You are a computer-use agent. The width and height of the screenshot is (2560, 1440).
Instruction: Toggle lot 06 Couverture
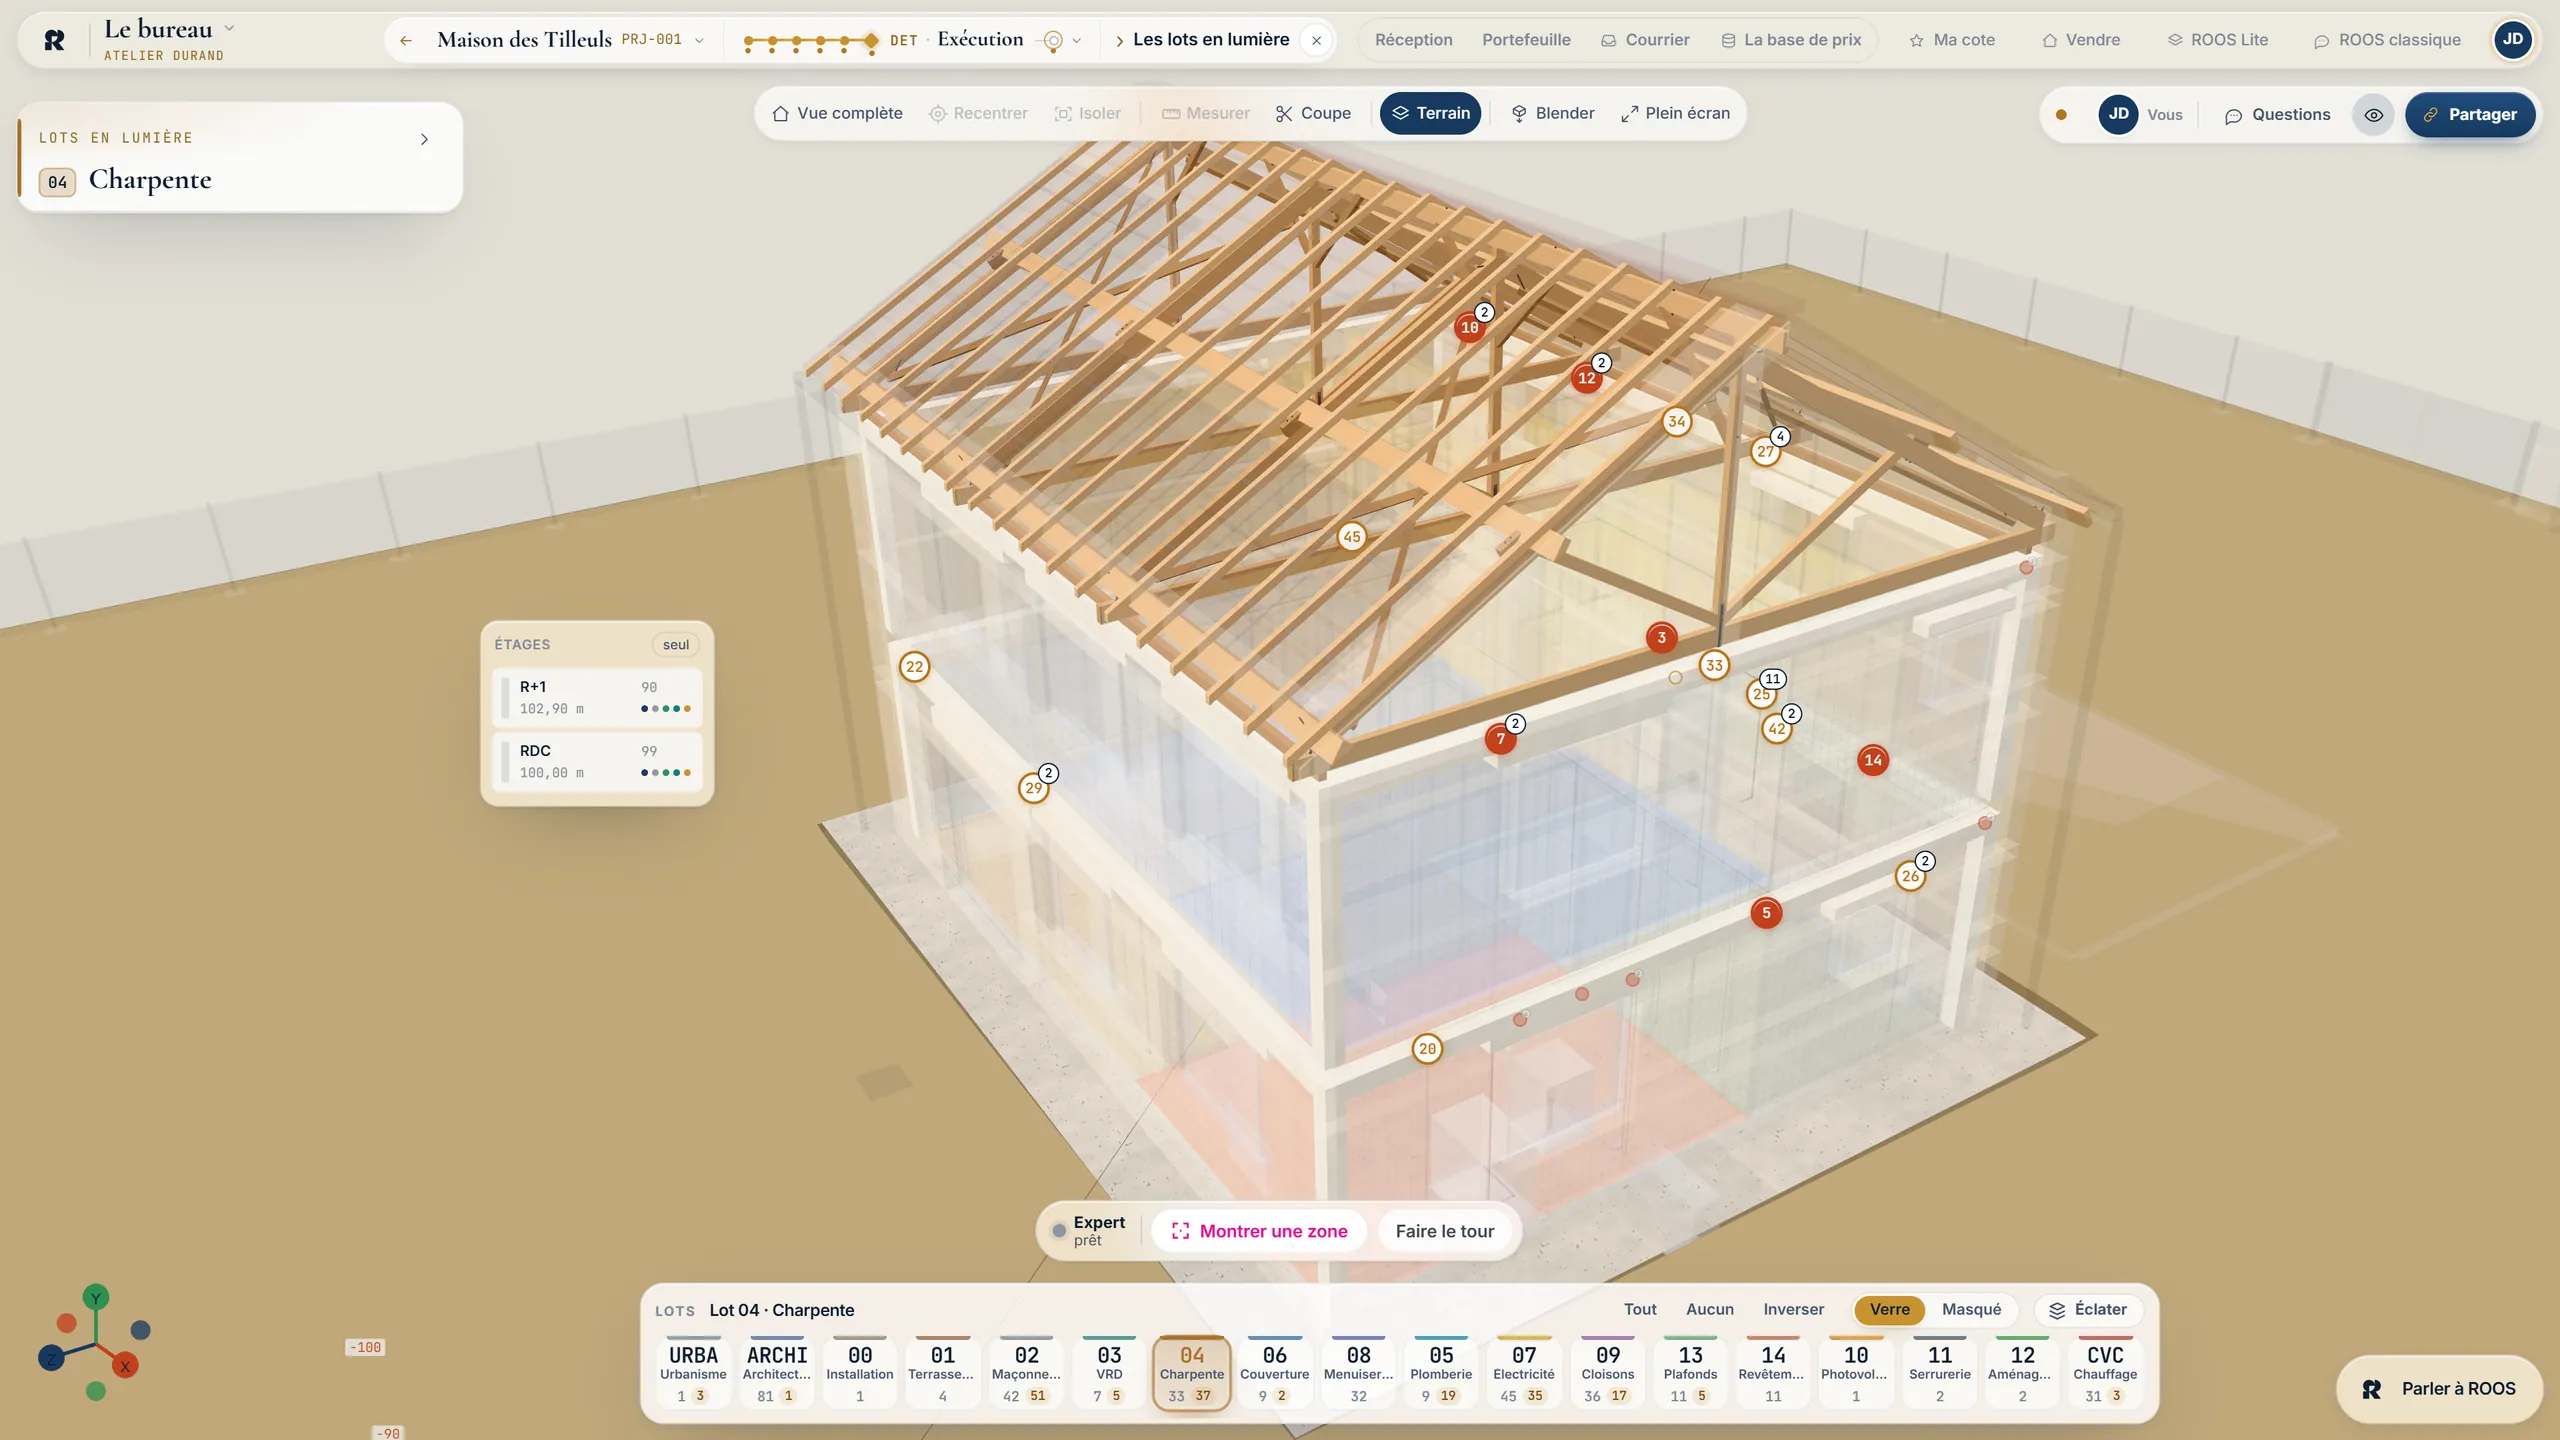1274,1372
